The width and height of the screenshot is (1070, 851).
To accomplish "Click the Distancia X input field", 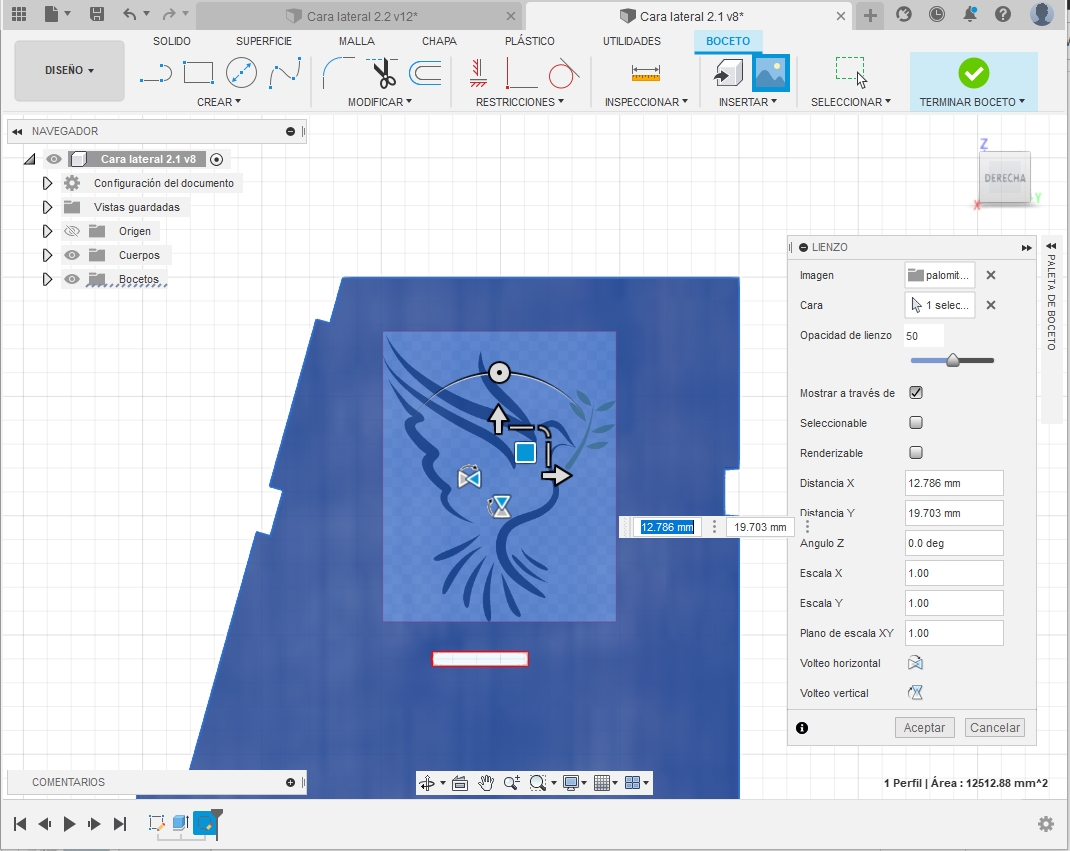I will (954, 483).
